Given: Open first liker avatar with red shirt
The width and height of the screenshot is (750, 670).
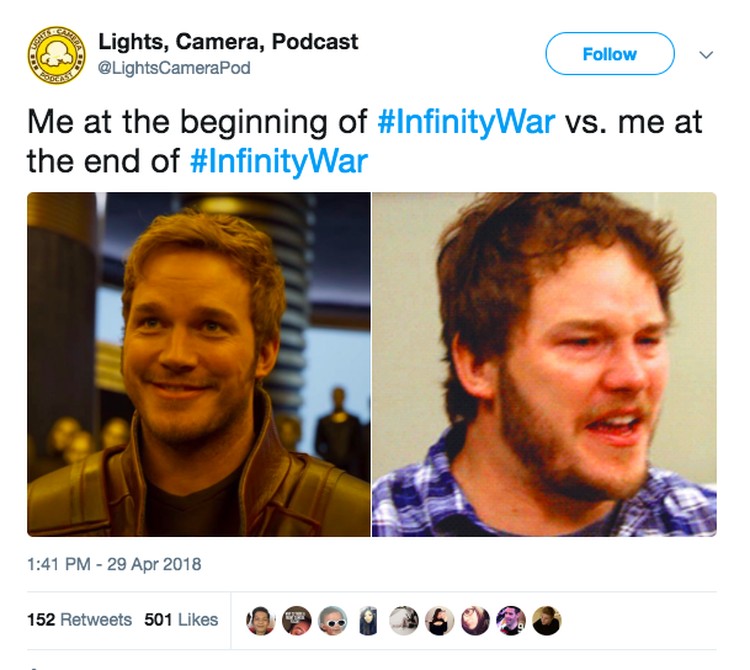Looking at the screenshot, I should (x=261, y=621).
